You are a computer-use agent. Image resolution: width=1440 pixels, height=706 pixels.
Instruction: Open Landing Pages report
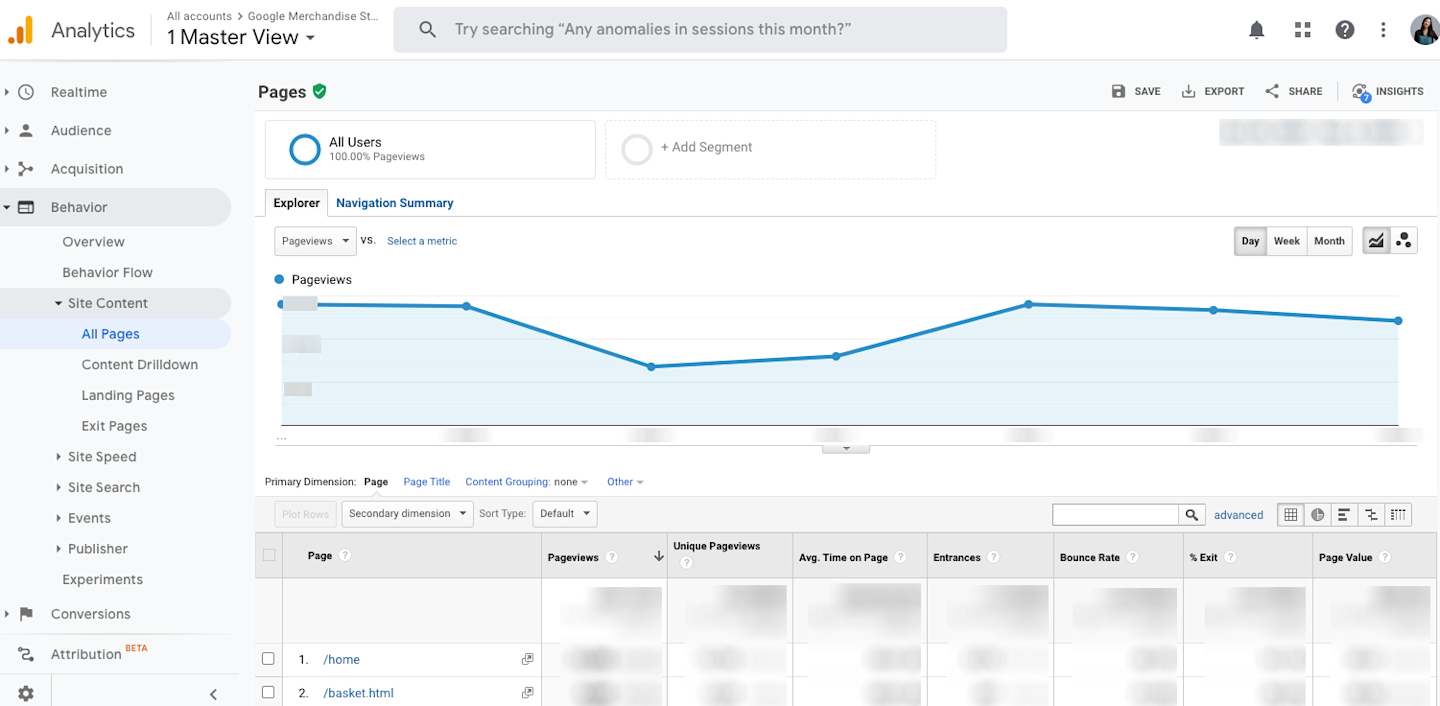128,396
